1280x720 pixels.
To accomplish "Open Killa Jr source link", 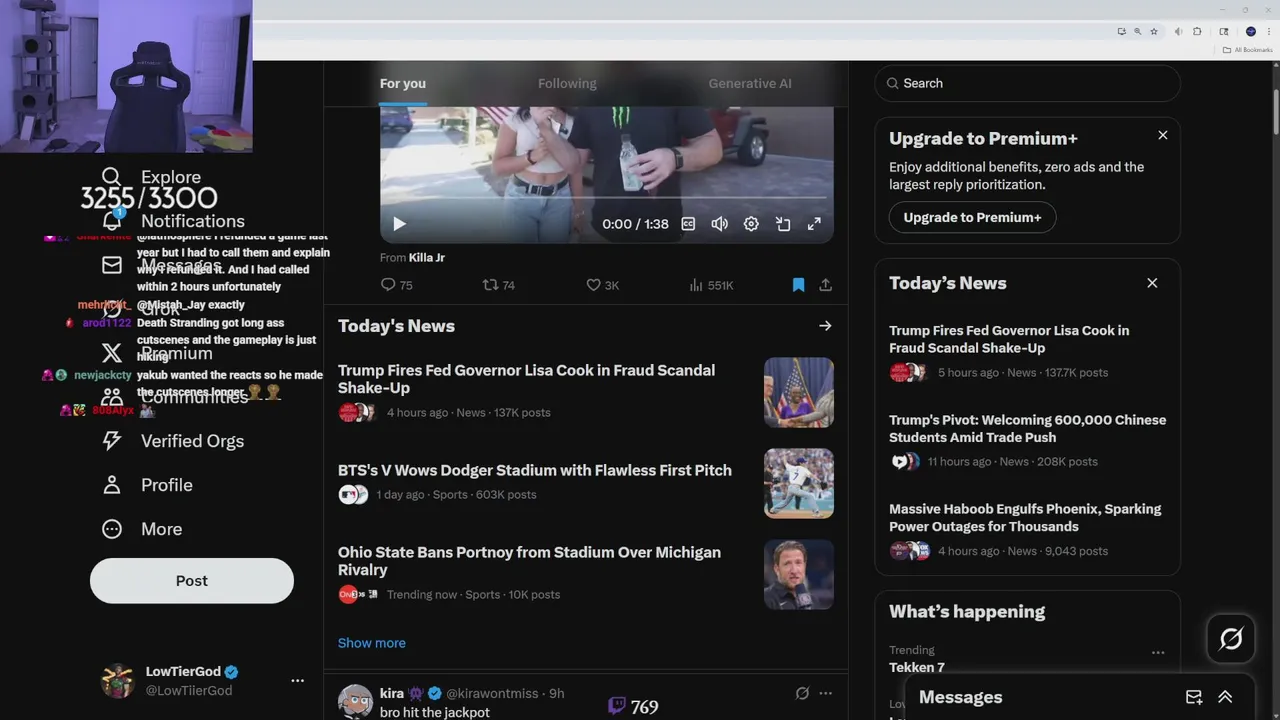I will pos(427,258).
